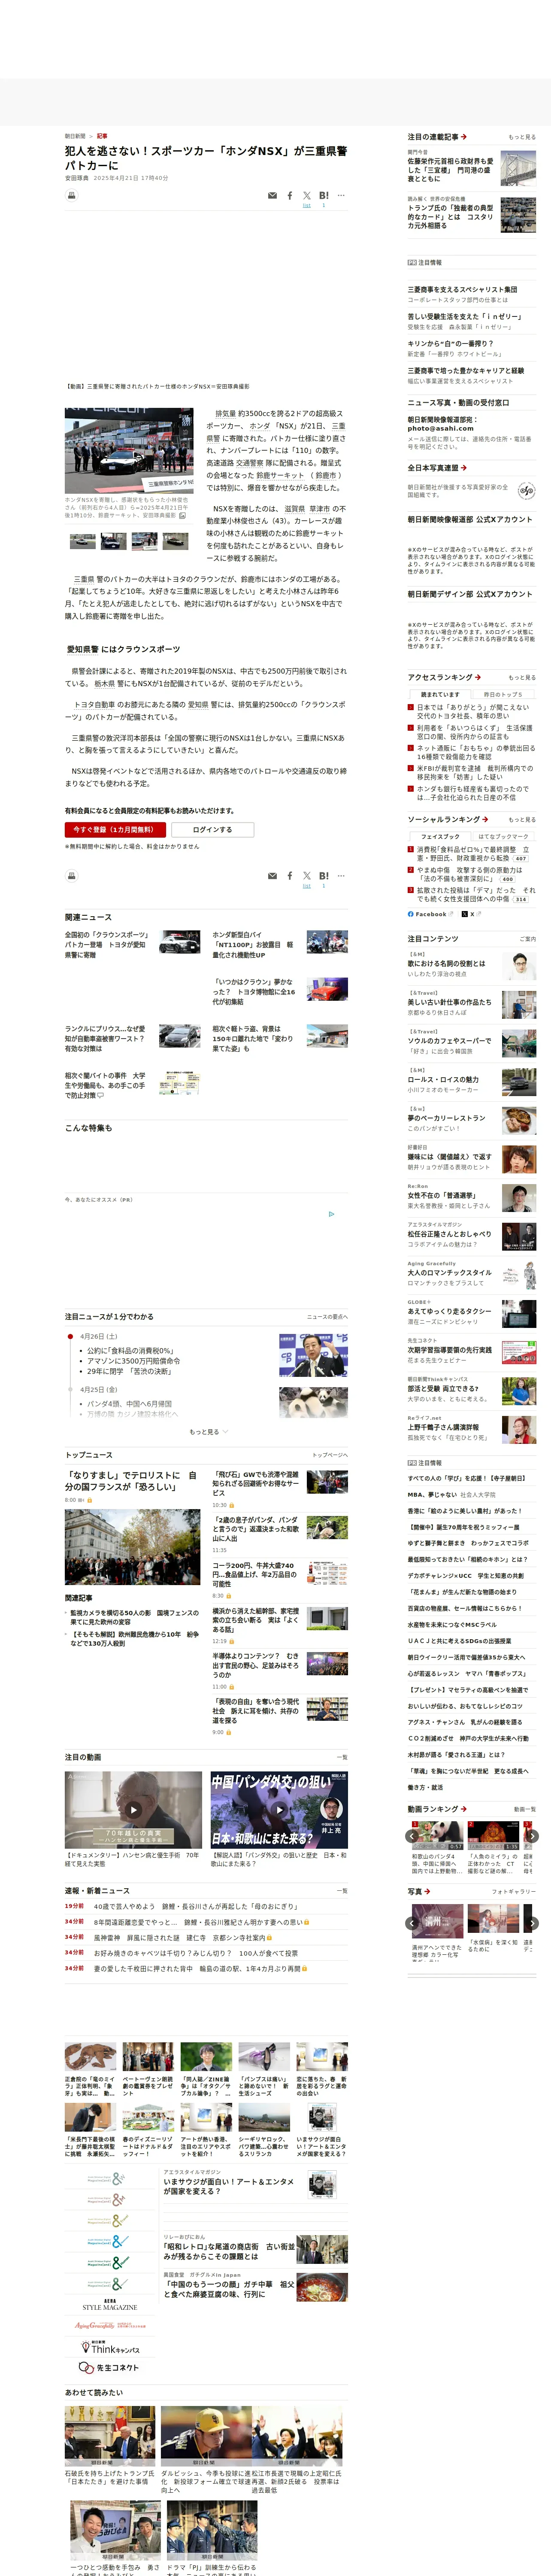Click the email icon below the registration buttons
This screenshot has width=551, height=2576.
point(272,876)
